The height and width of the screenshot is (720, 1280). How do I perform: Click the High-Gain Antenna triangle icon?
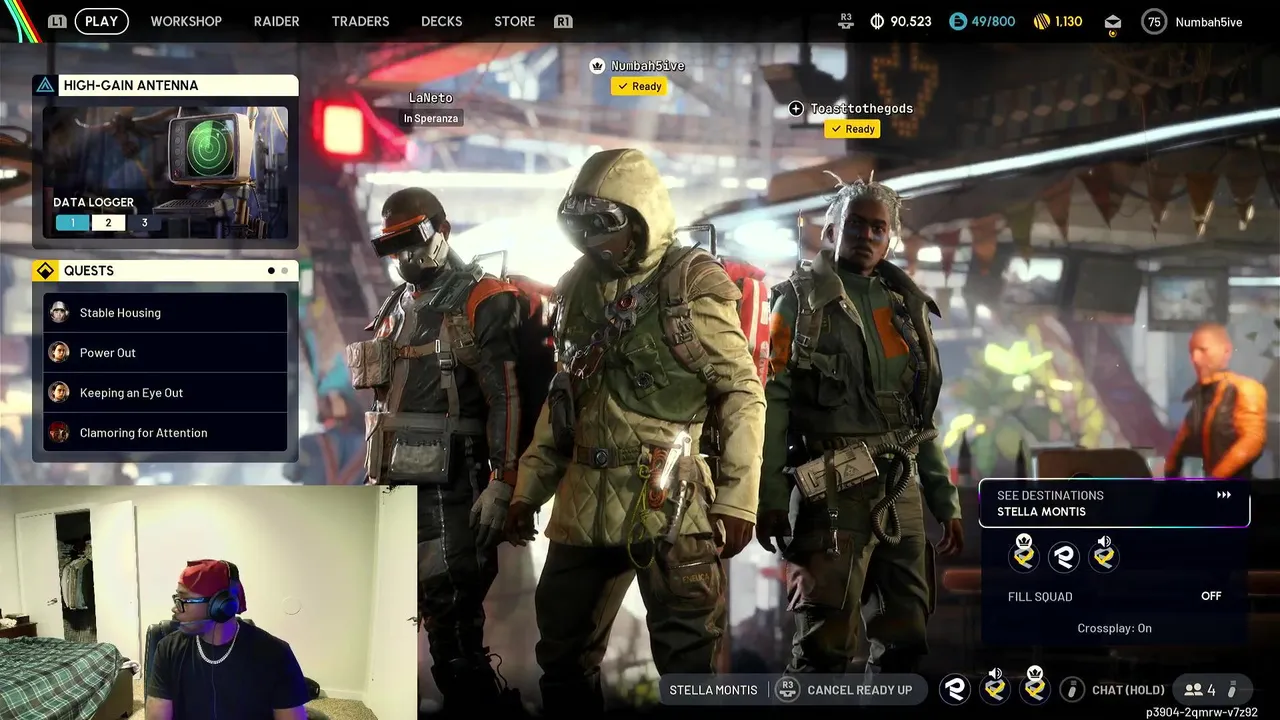[x=45, y=85]
